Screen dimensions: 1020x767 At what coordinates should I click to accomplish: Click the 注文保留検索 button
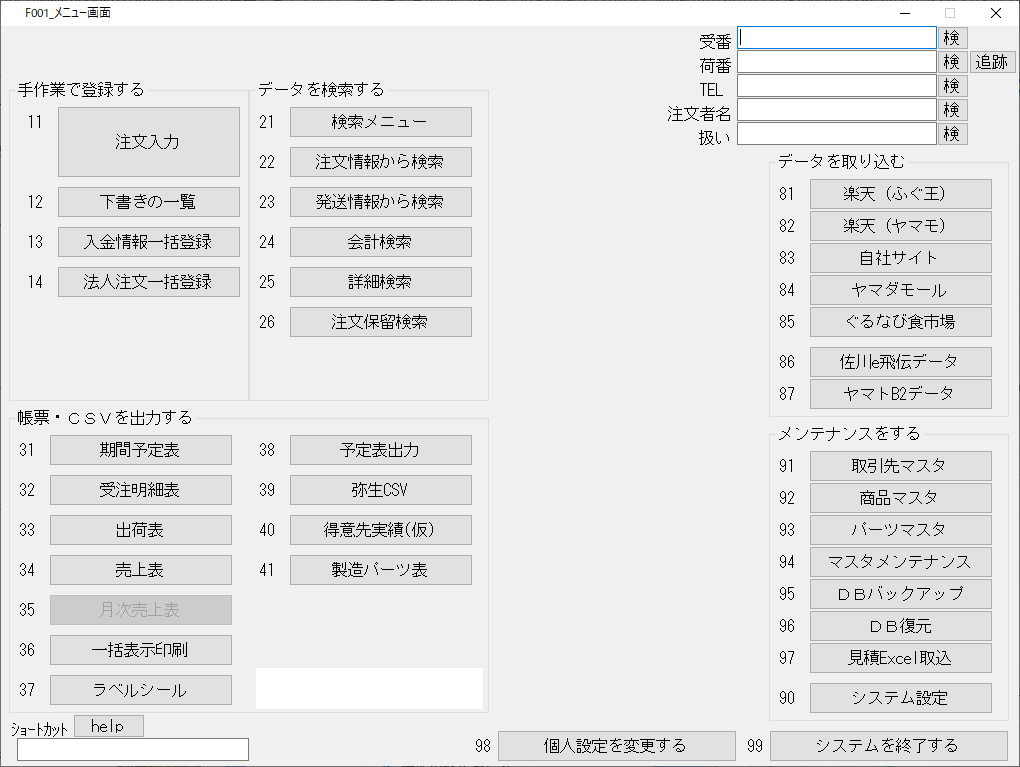tap(380, 322)
